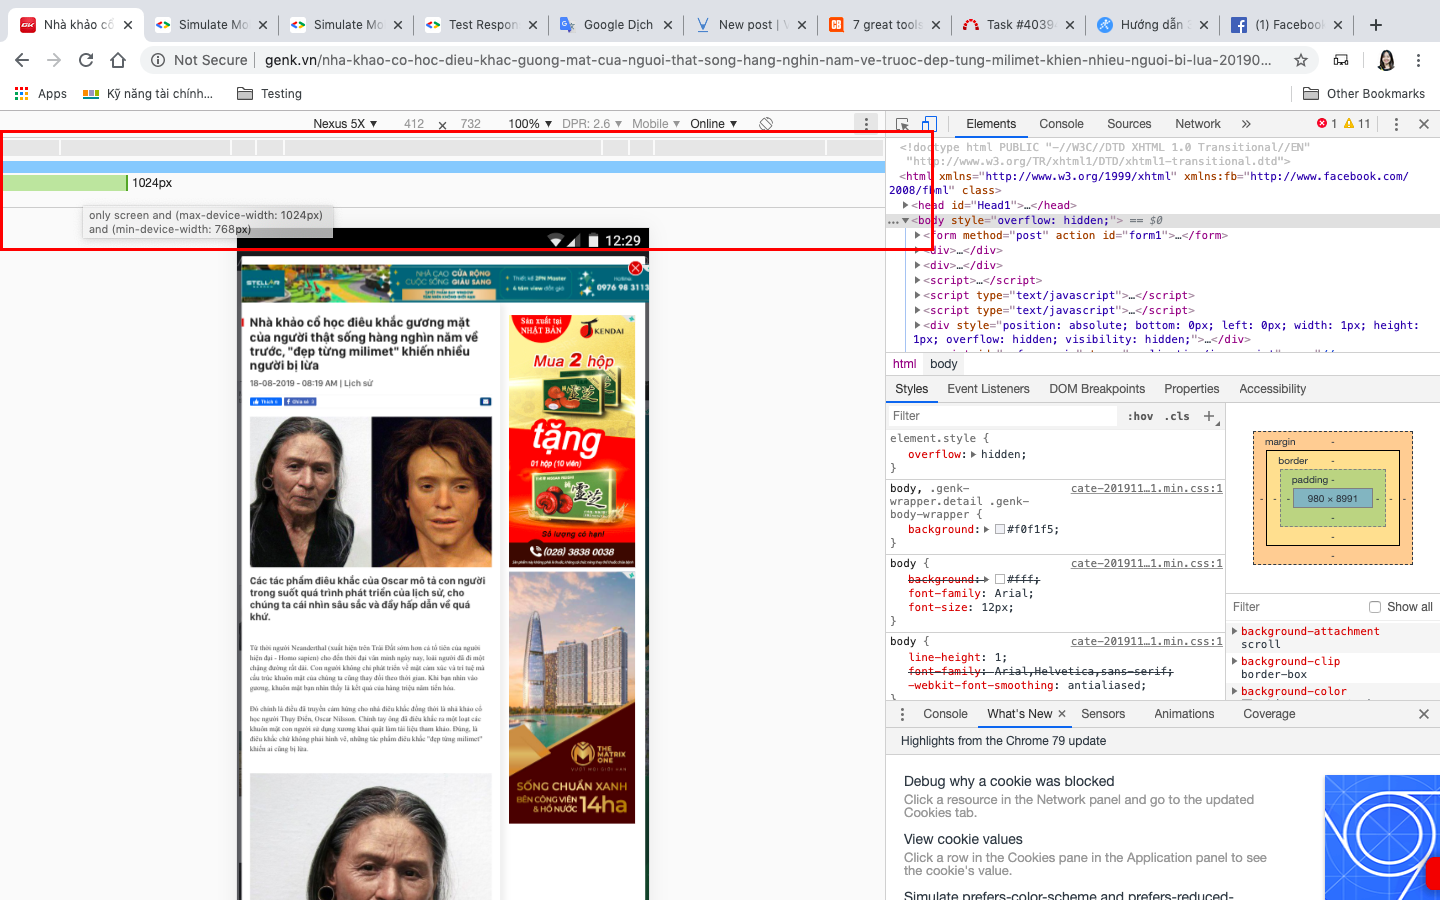
Task: Toggle the .cls class editor
Action: pyautogui.click(x=1177, y=416)
